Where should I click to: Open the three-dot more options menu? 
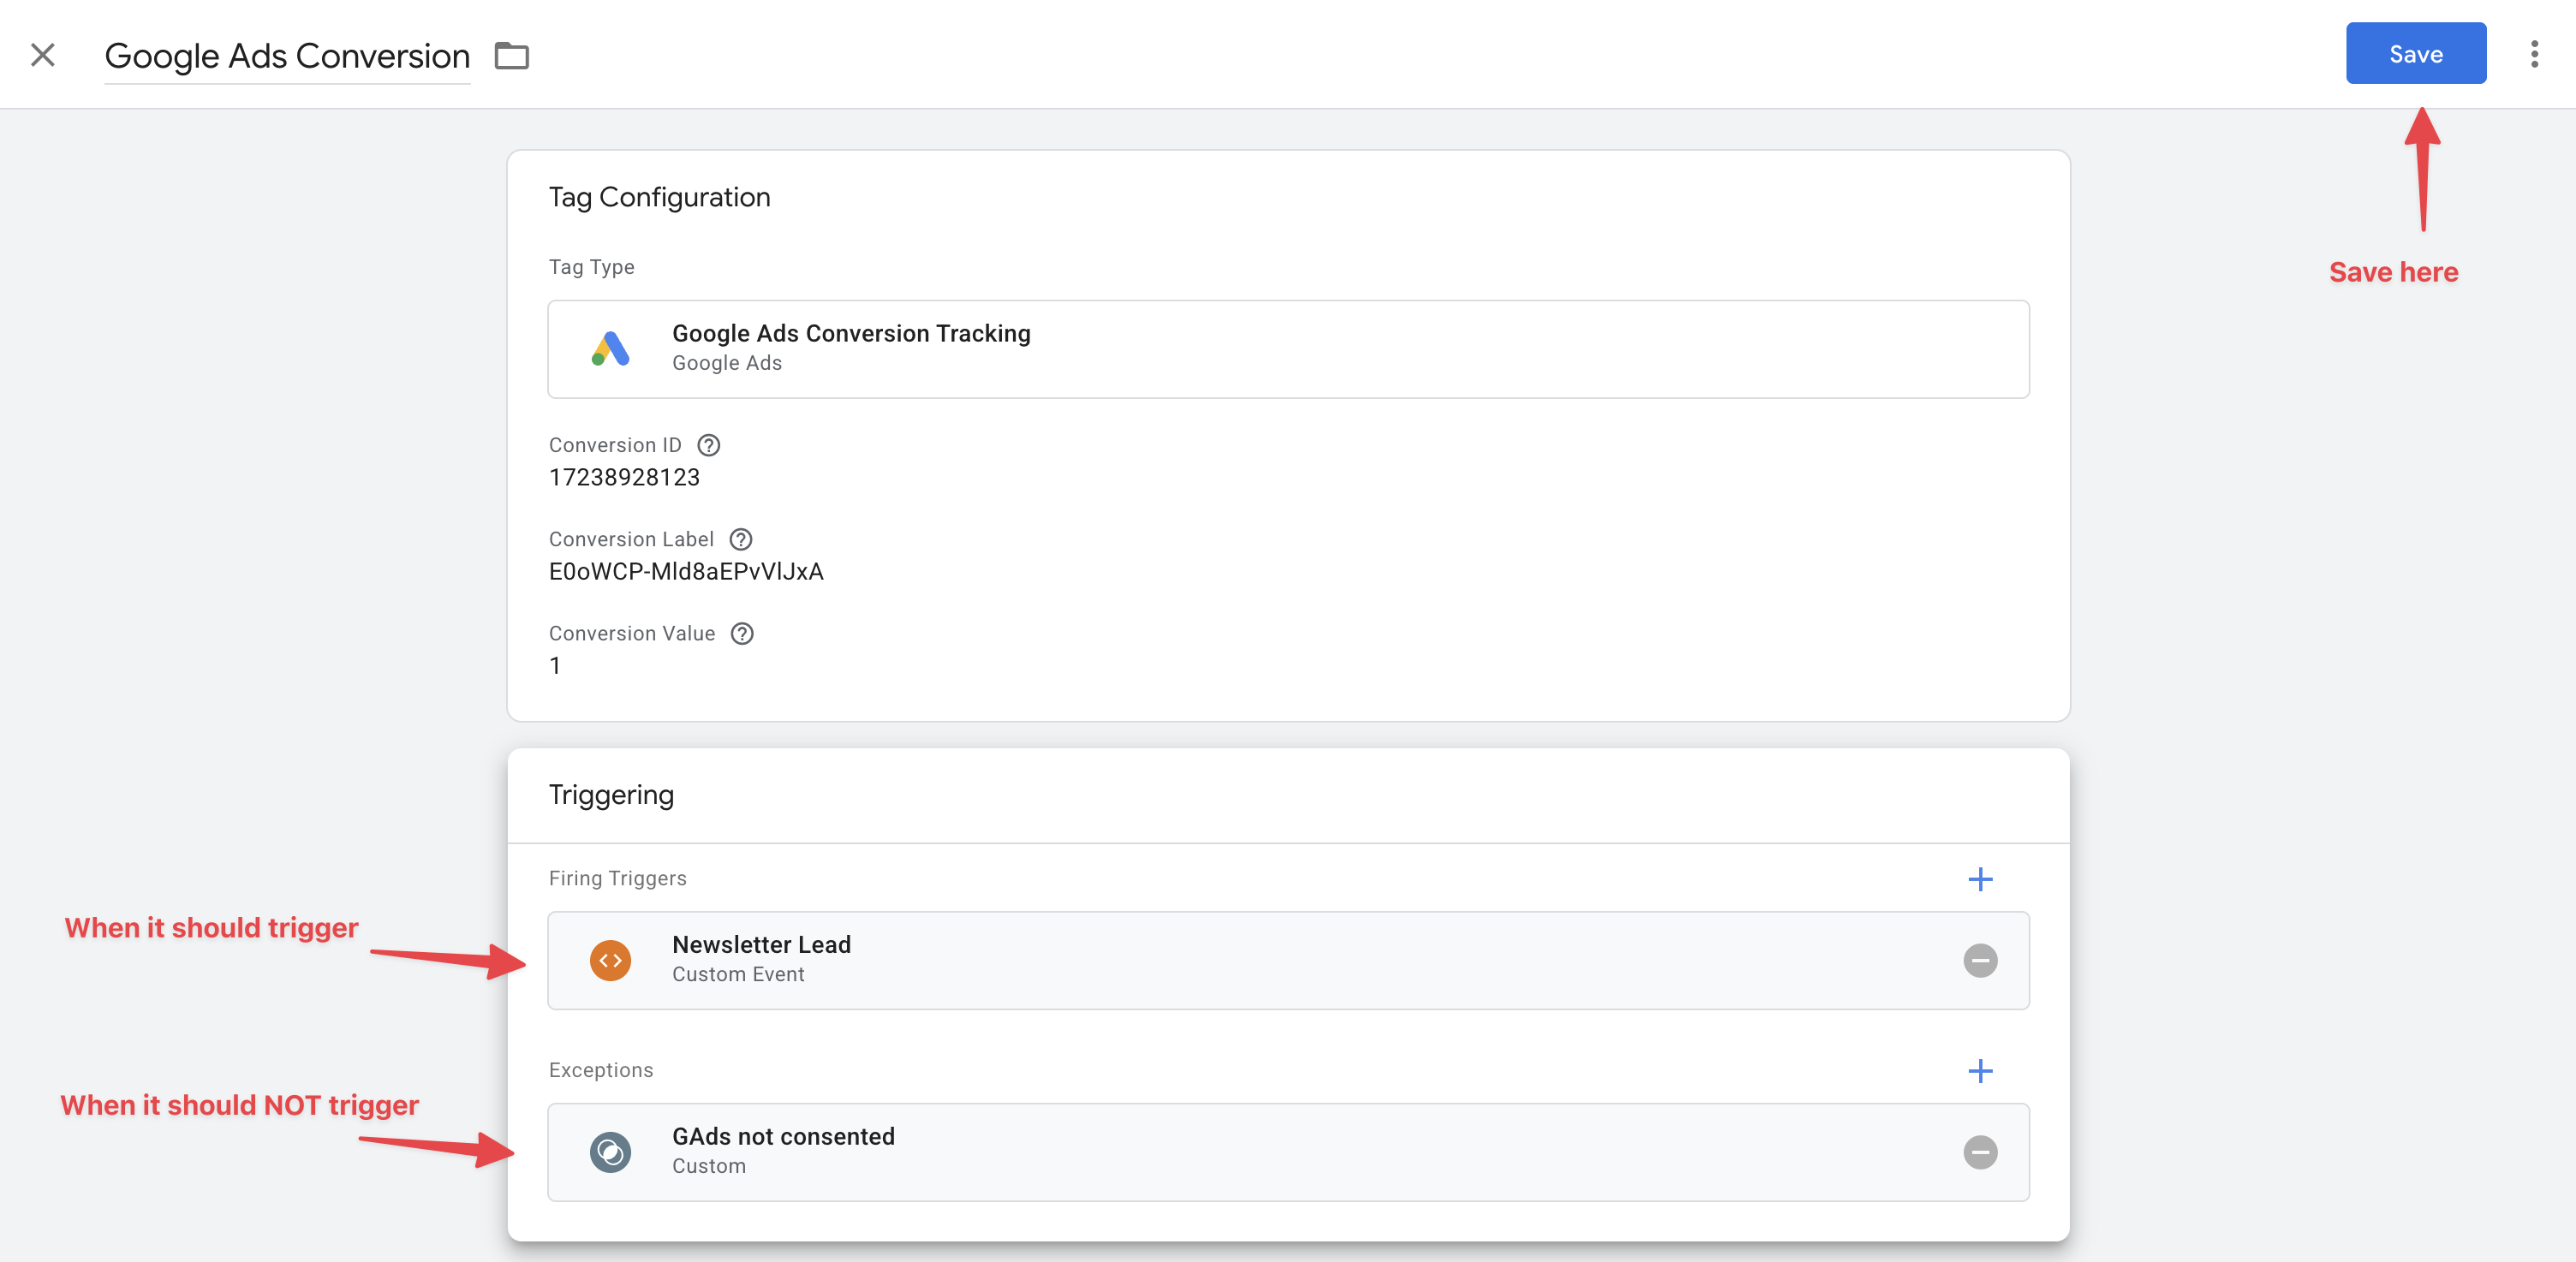pos(2533,54)
